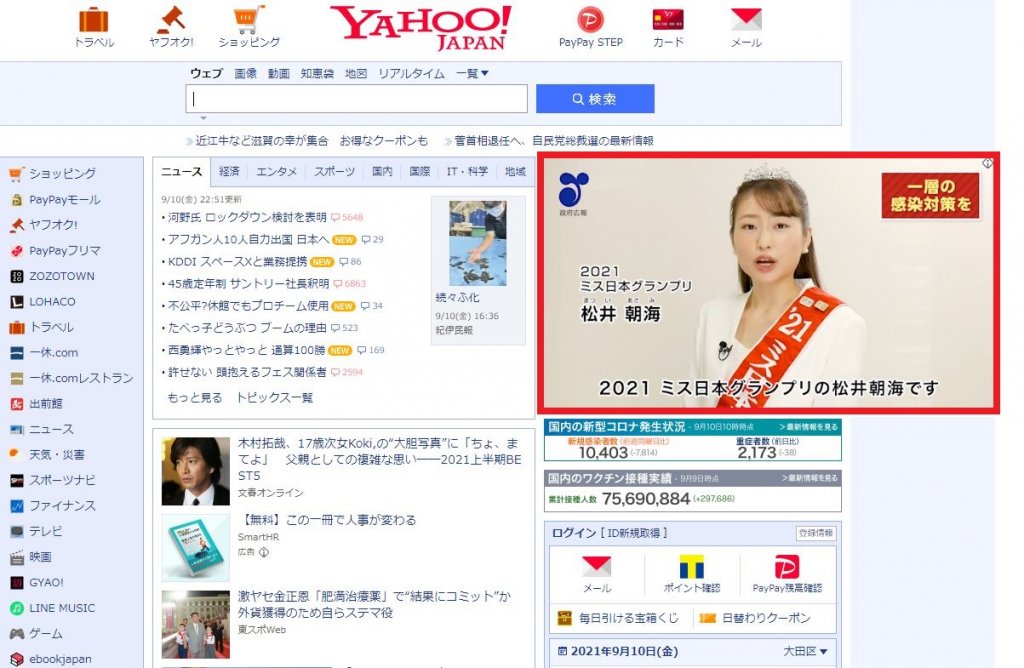Open the 大田区 region dropdown

coord(805,651)
